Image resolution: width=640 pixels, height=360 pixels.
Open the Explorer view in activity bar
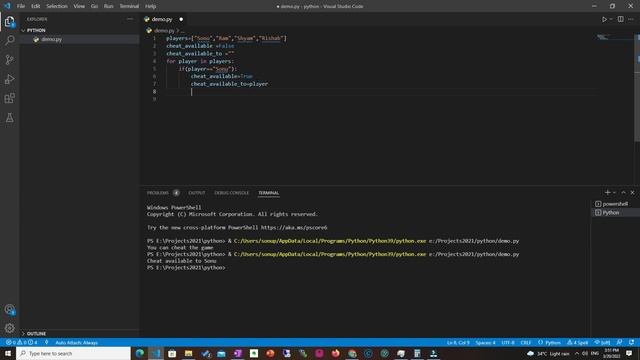[x=9, y=21]
